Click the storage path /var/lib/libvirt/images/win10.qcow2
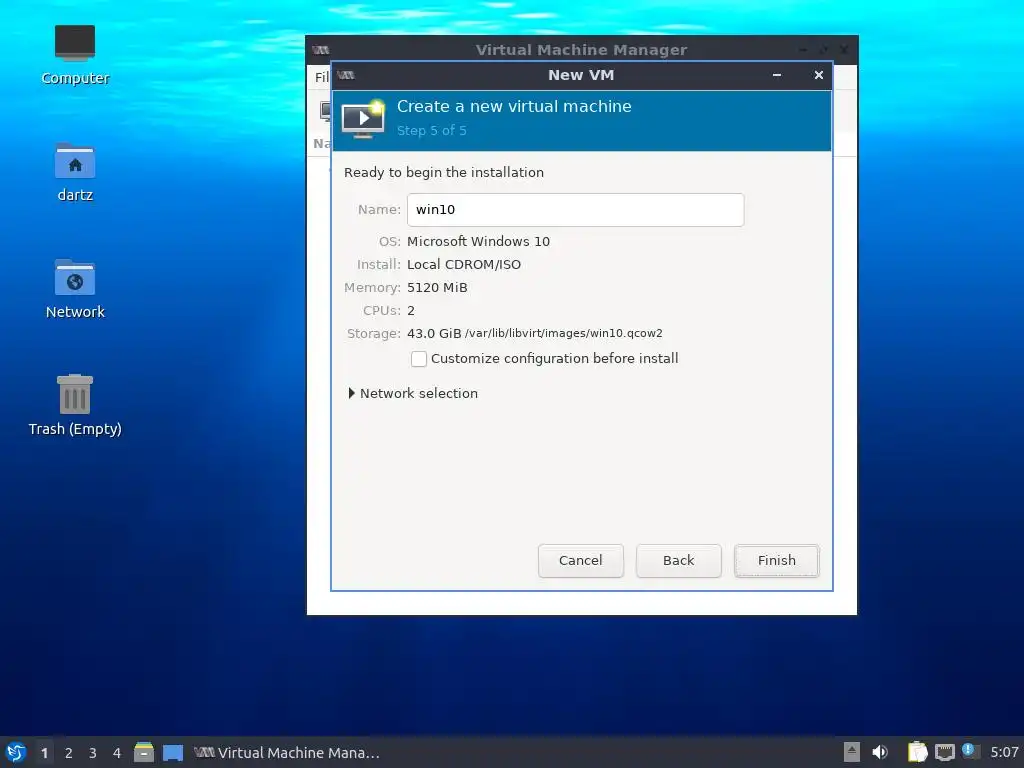Viewport: 1024px width, 768px height. pyautogui.click(x=564, y=333)
